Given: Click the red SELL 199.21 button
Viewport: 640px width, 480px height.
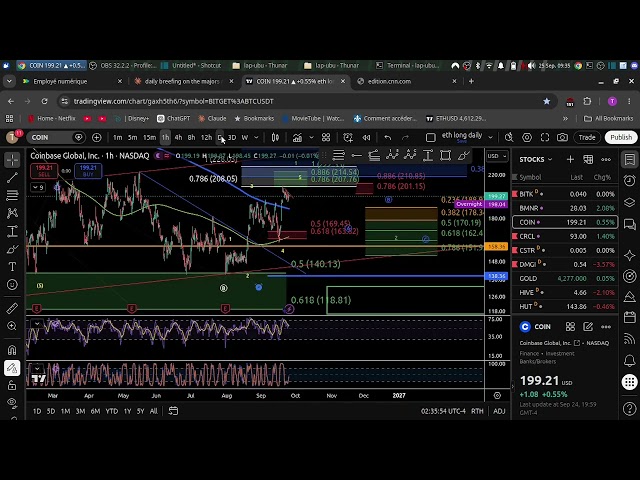Looking at the screenshot, I should click(44, 171).
